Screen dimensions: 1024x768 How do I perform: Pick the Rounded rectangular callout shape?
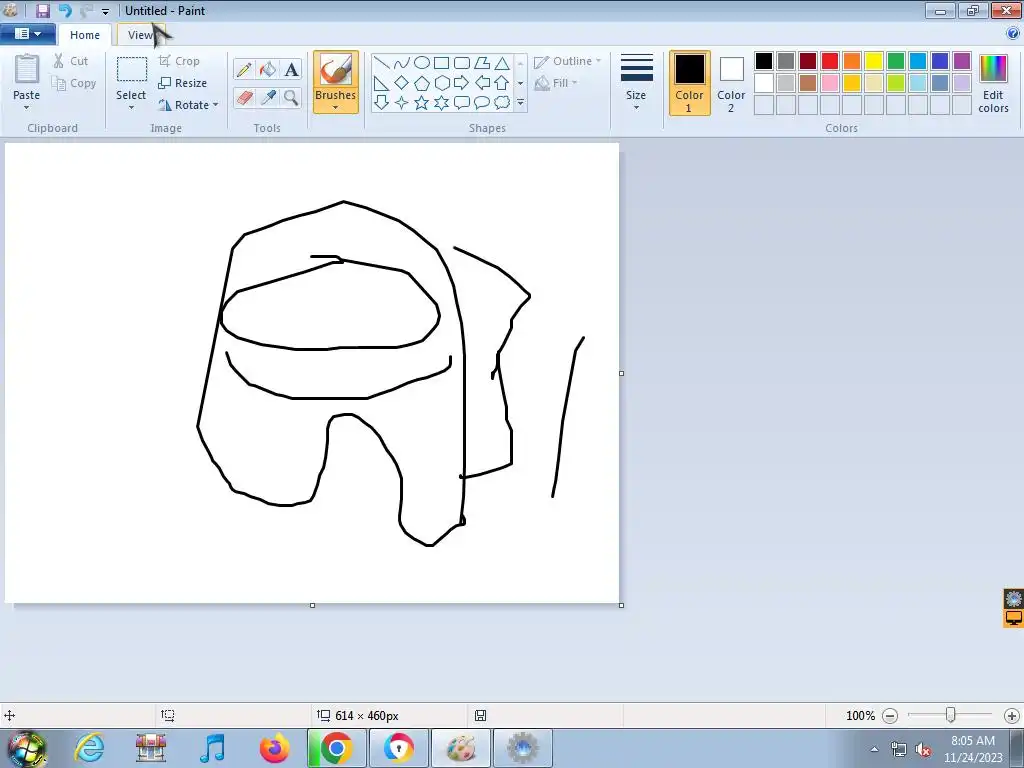[x=462, y=103]
